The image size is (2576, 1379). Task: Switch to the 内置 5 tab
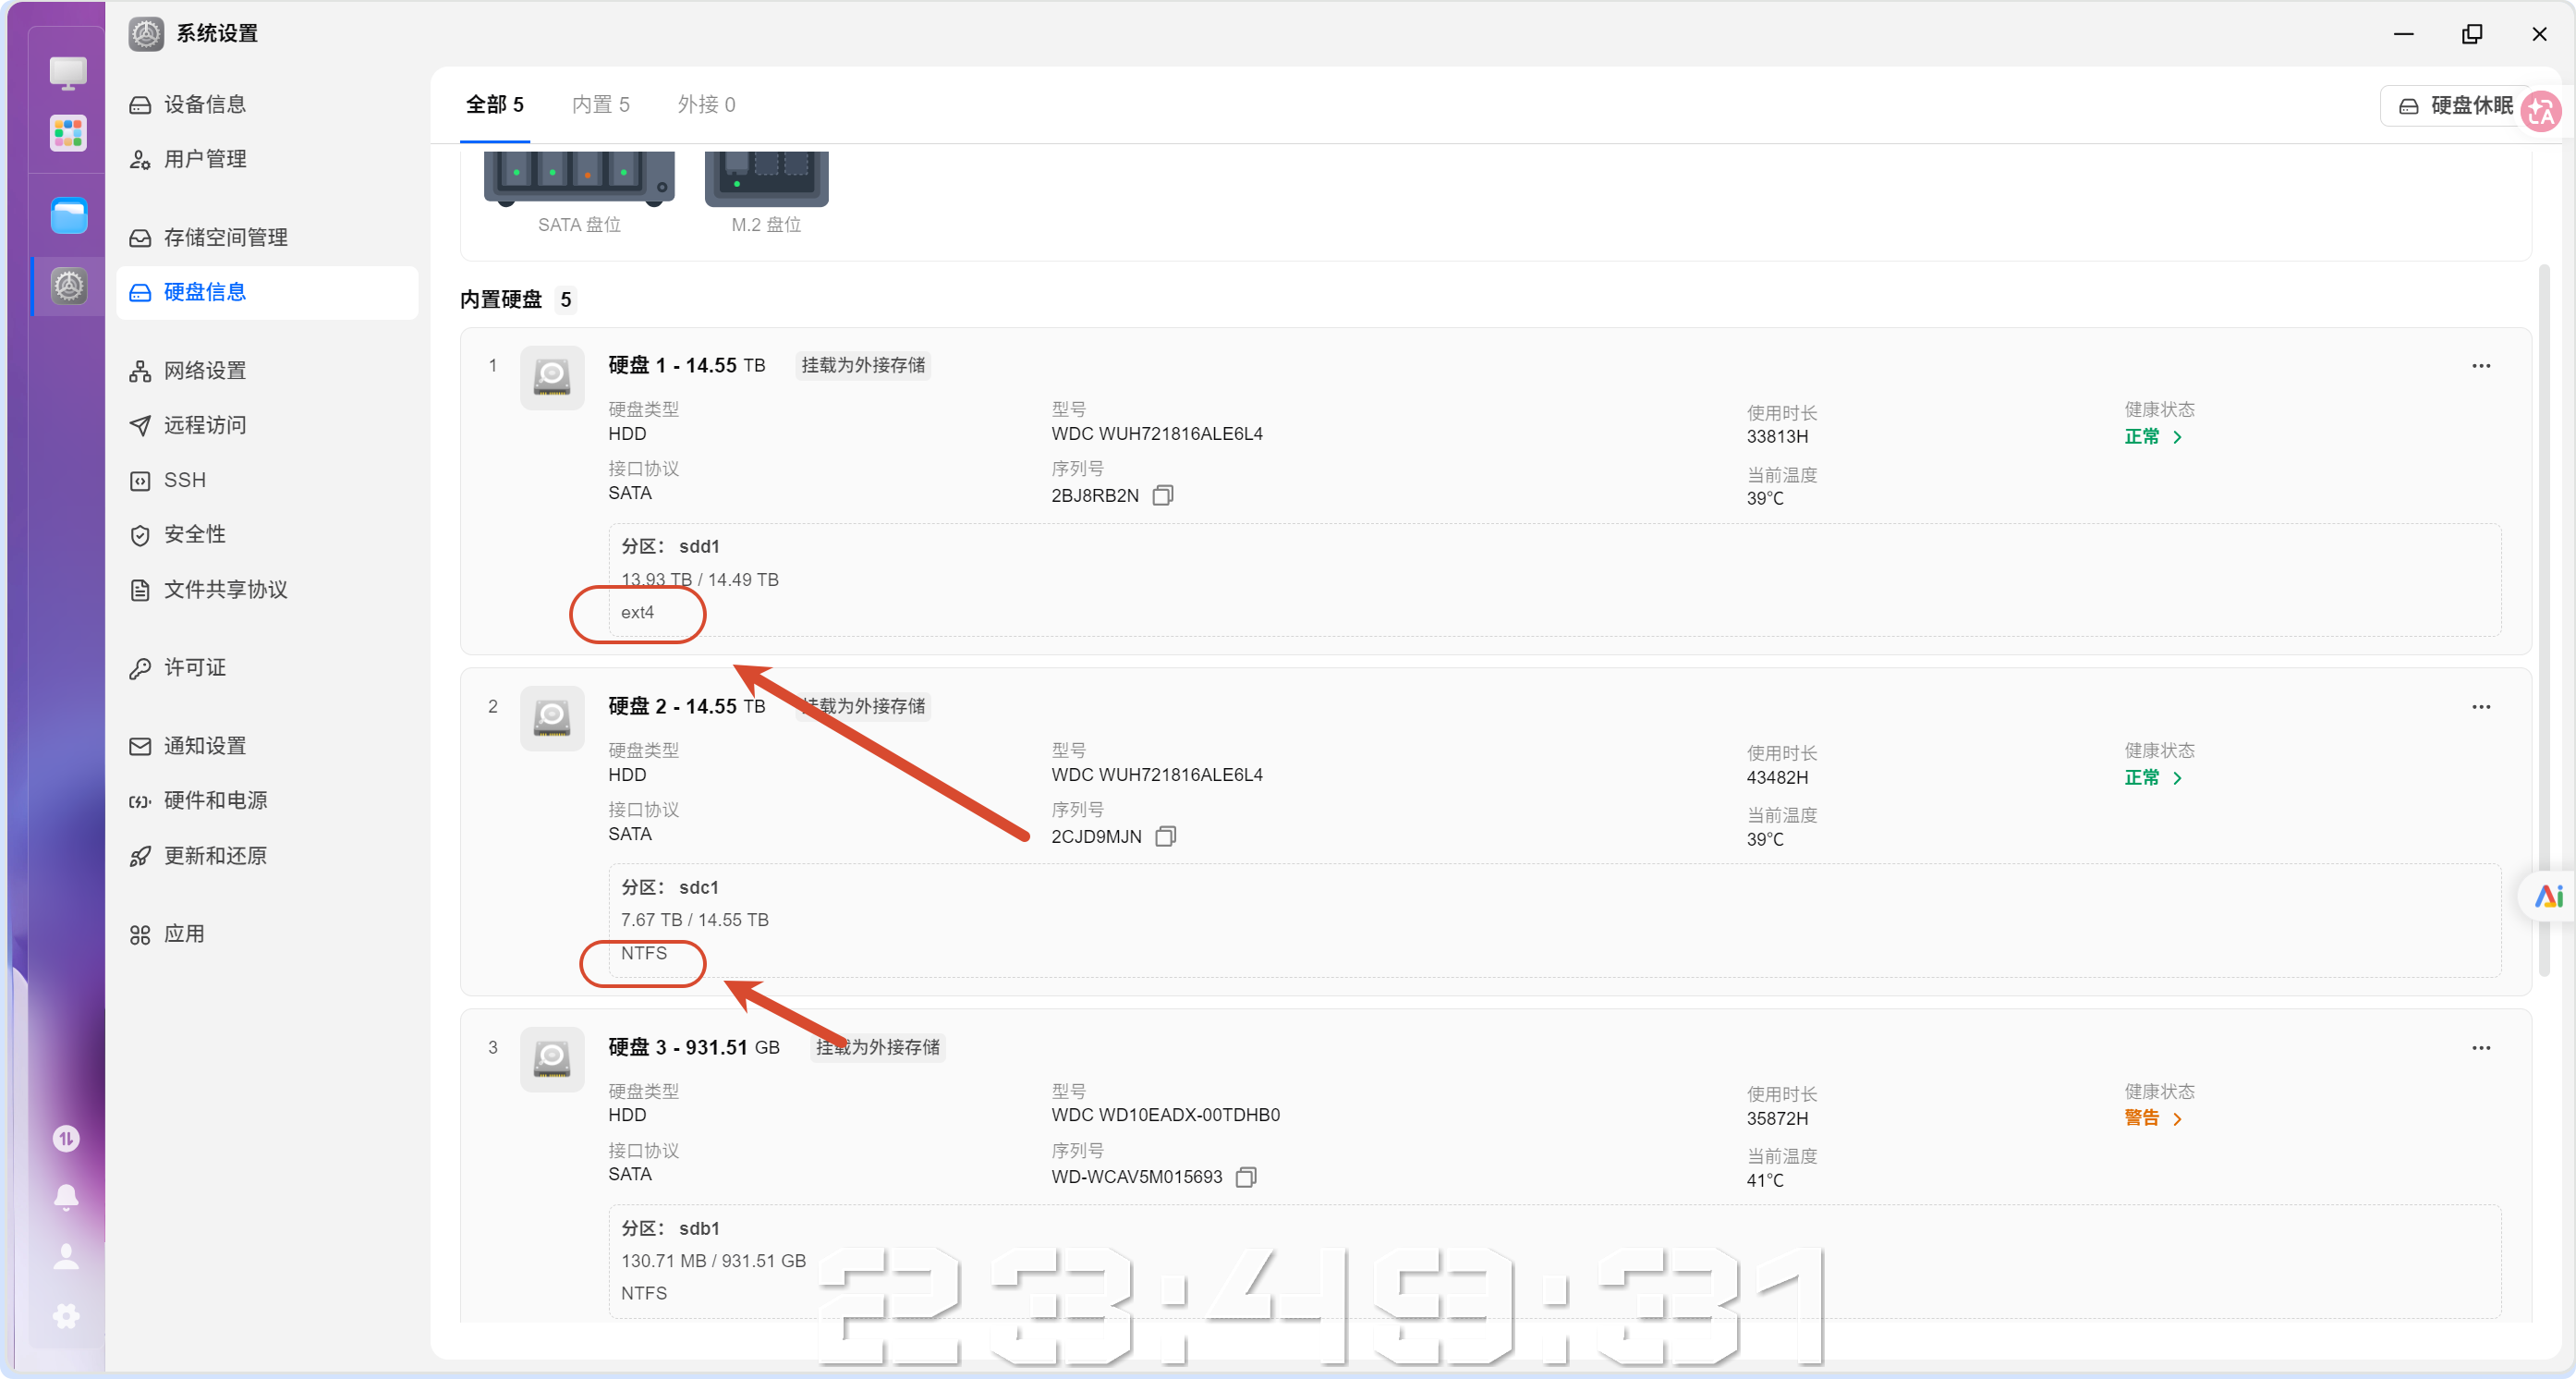(601, 105)
